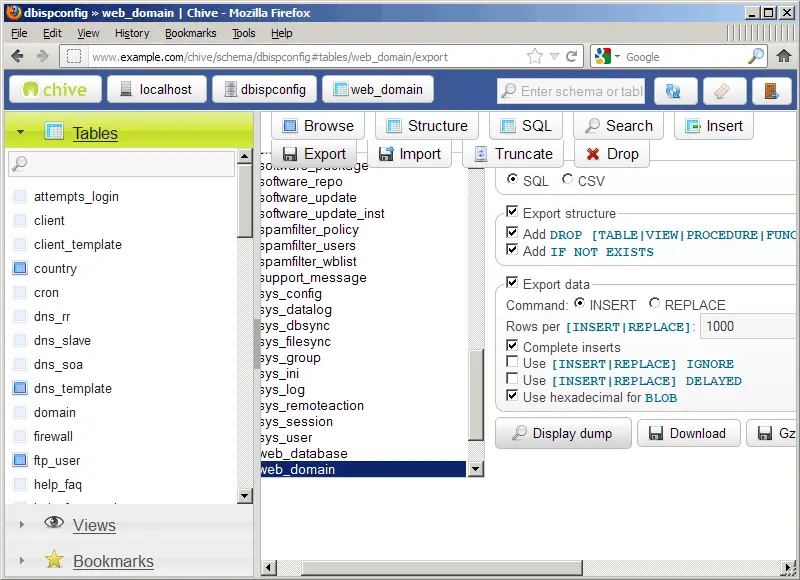Bookmark page with the star icon
Viewport: 800px width, 580px height.
coord(535,56)
